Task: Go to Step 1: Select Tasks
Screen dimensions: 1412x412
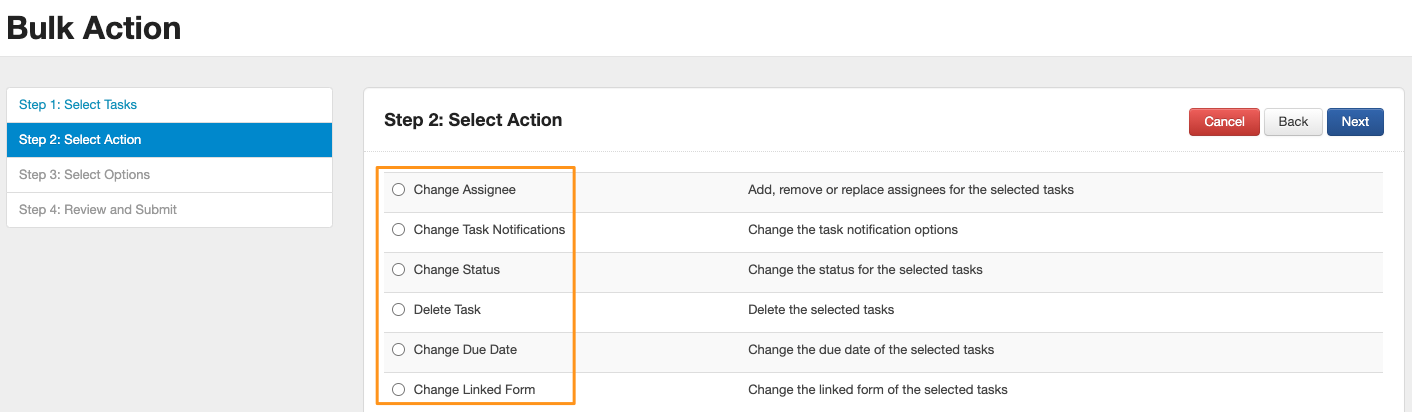Action: [78, 105]
